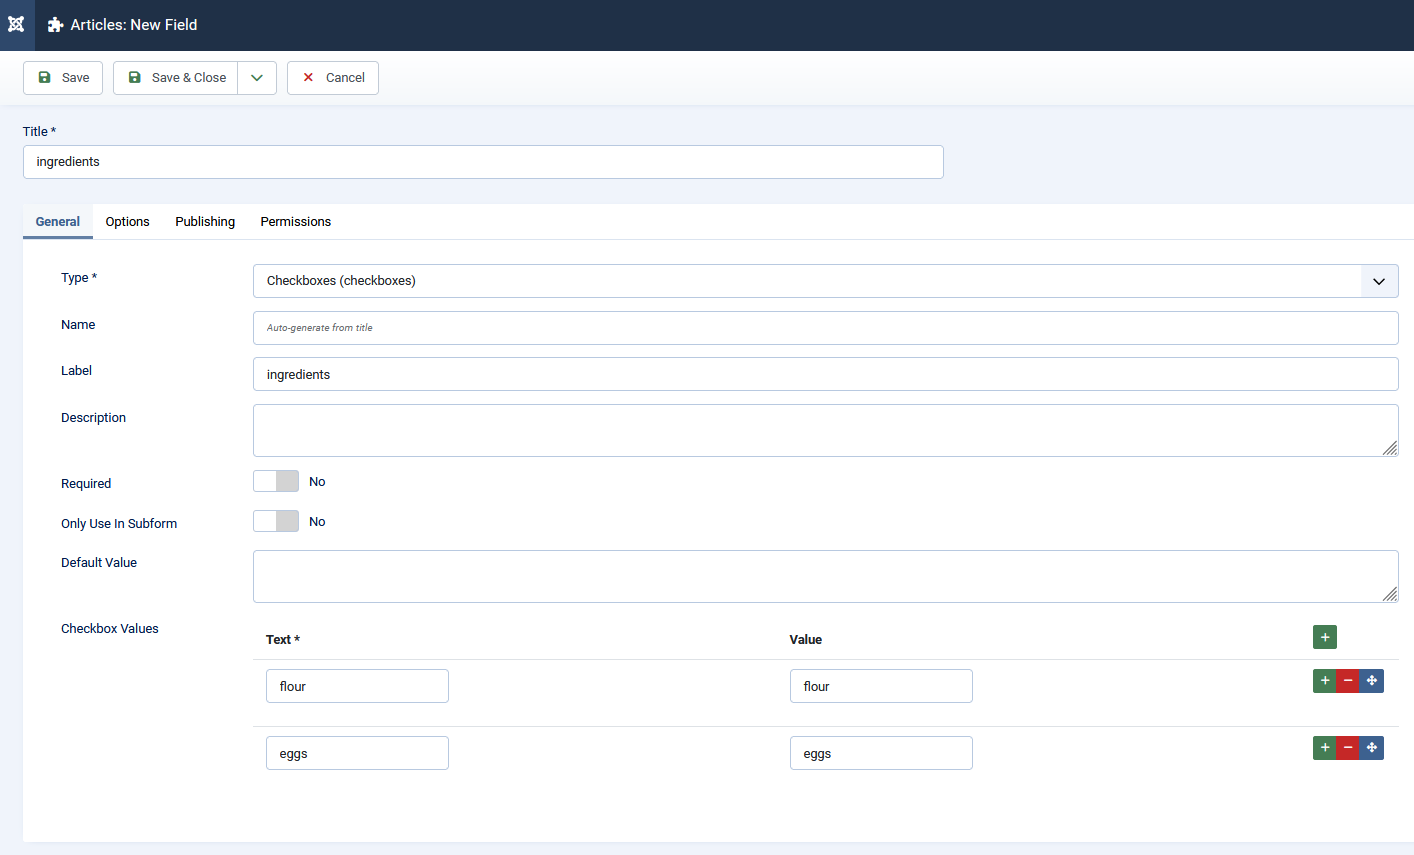Viewport: 1414px width, 855px height.
Task: Open the Permissions tab
Action: [296, 222]
